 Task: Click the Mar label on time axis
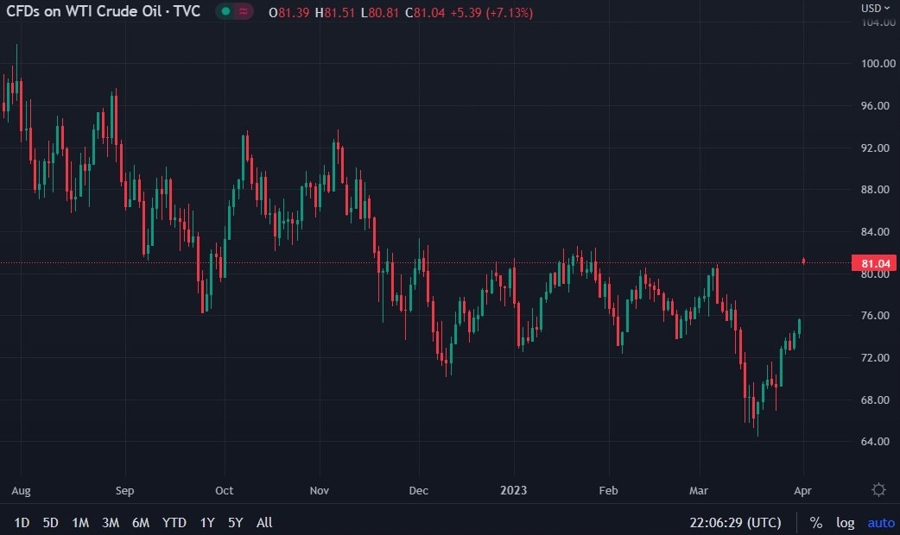tap(699, 491)
